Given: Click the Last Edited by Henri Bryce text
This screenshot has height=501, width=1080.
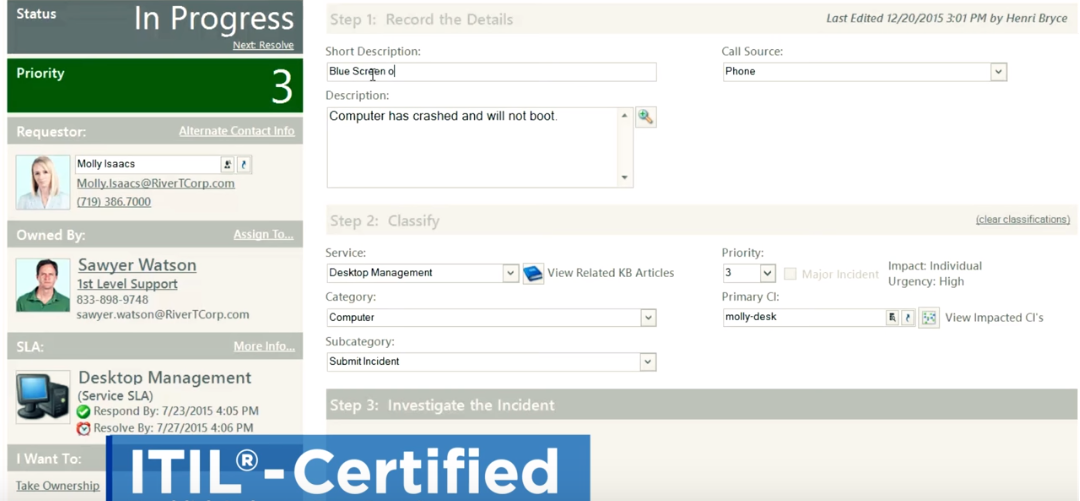Looking at the screenshot, I should click(946, 19).
